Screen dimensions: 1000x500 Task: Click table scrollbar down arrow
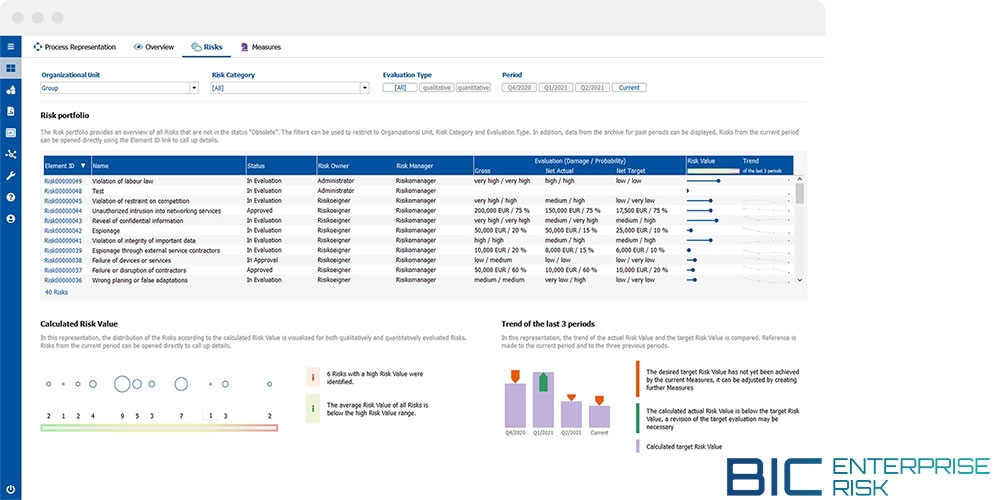(x=800, y=280)
